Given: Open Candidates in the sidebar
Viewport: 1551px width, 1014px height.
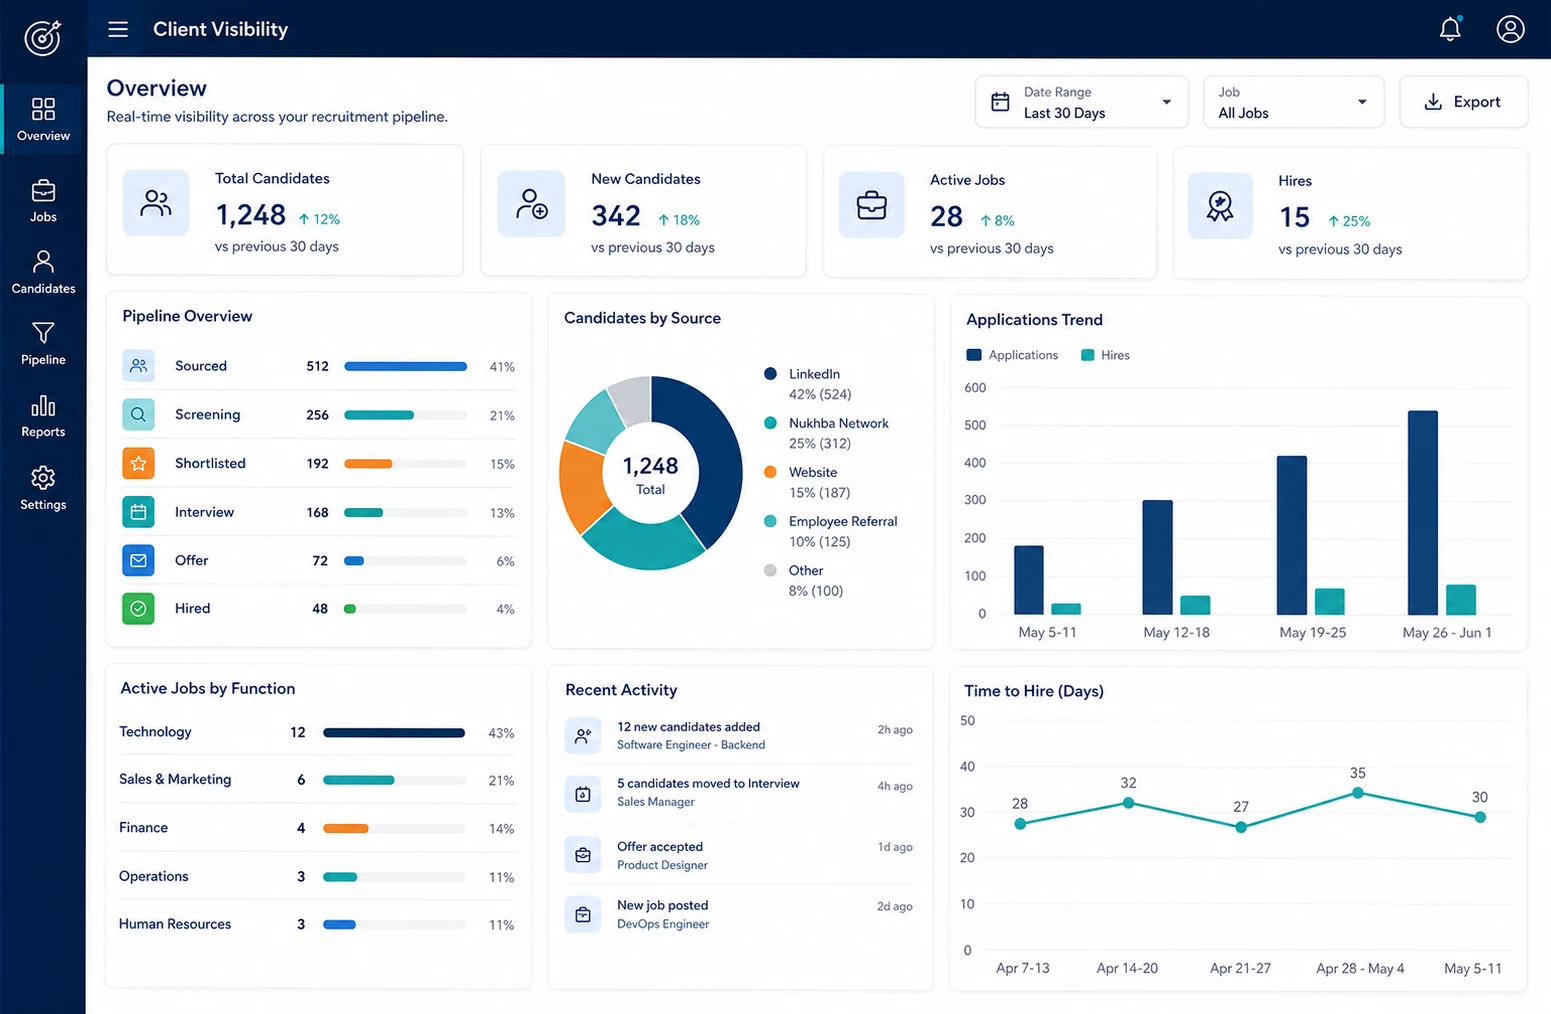Looking at the screenshot, I should 43,273.
